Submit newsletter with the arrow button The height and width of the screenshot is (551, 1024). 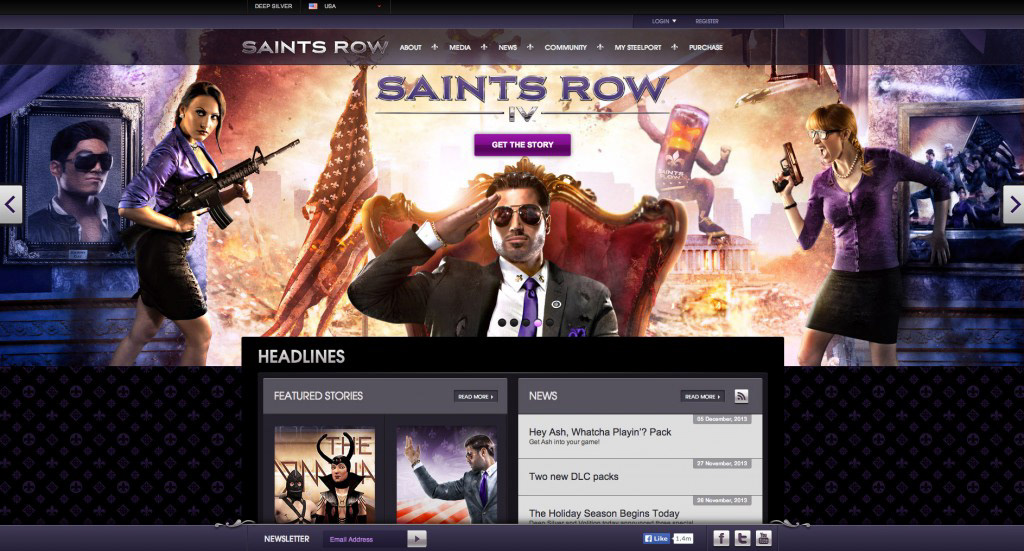[417, 539]
